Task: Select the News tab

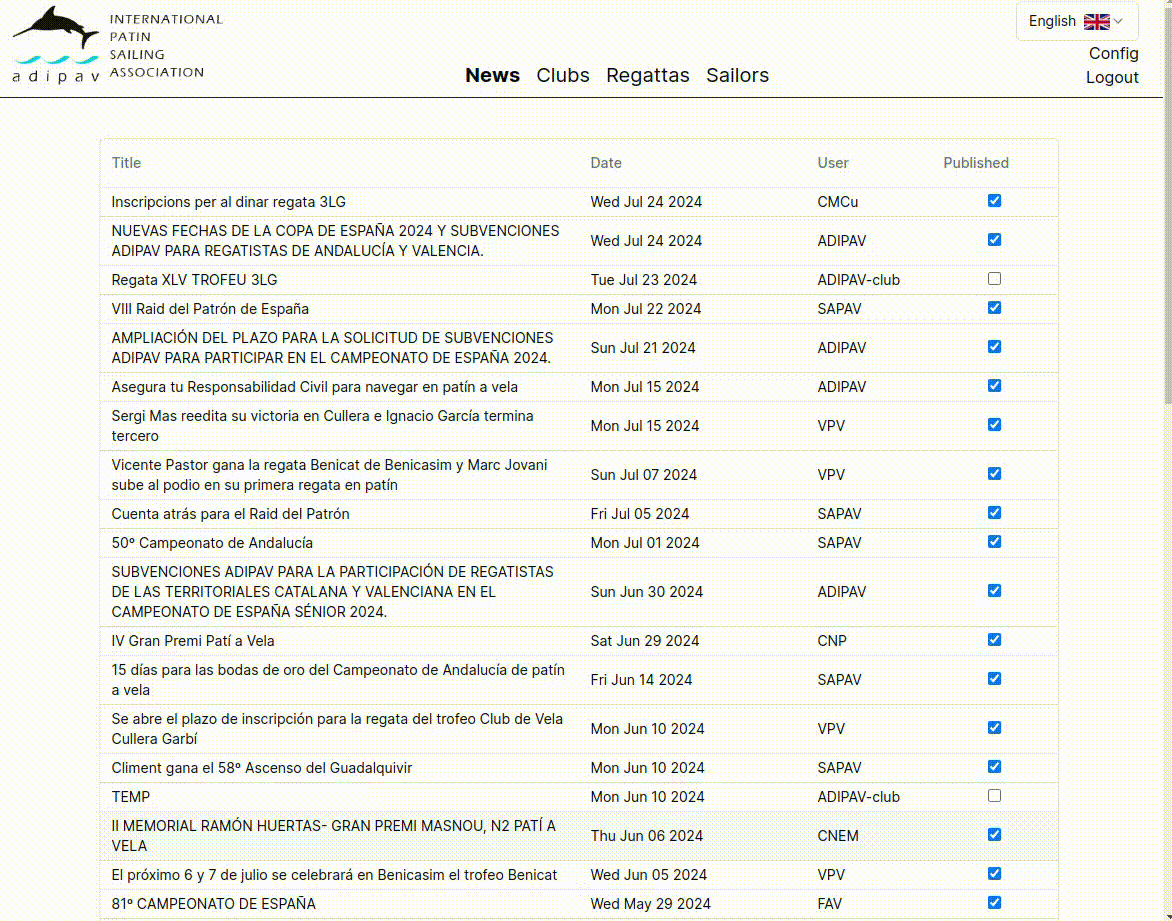Action: click(x=492, y=75)
